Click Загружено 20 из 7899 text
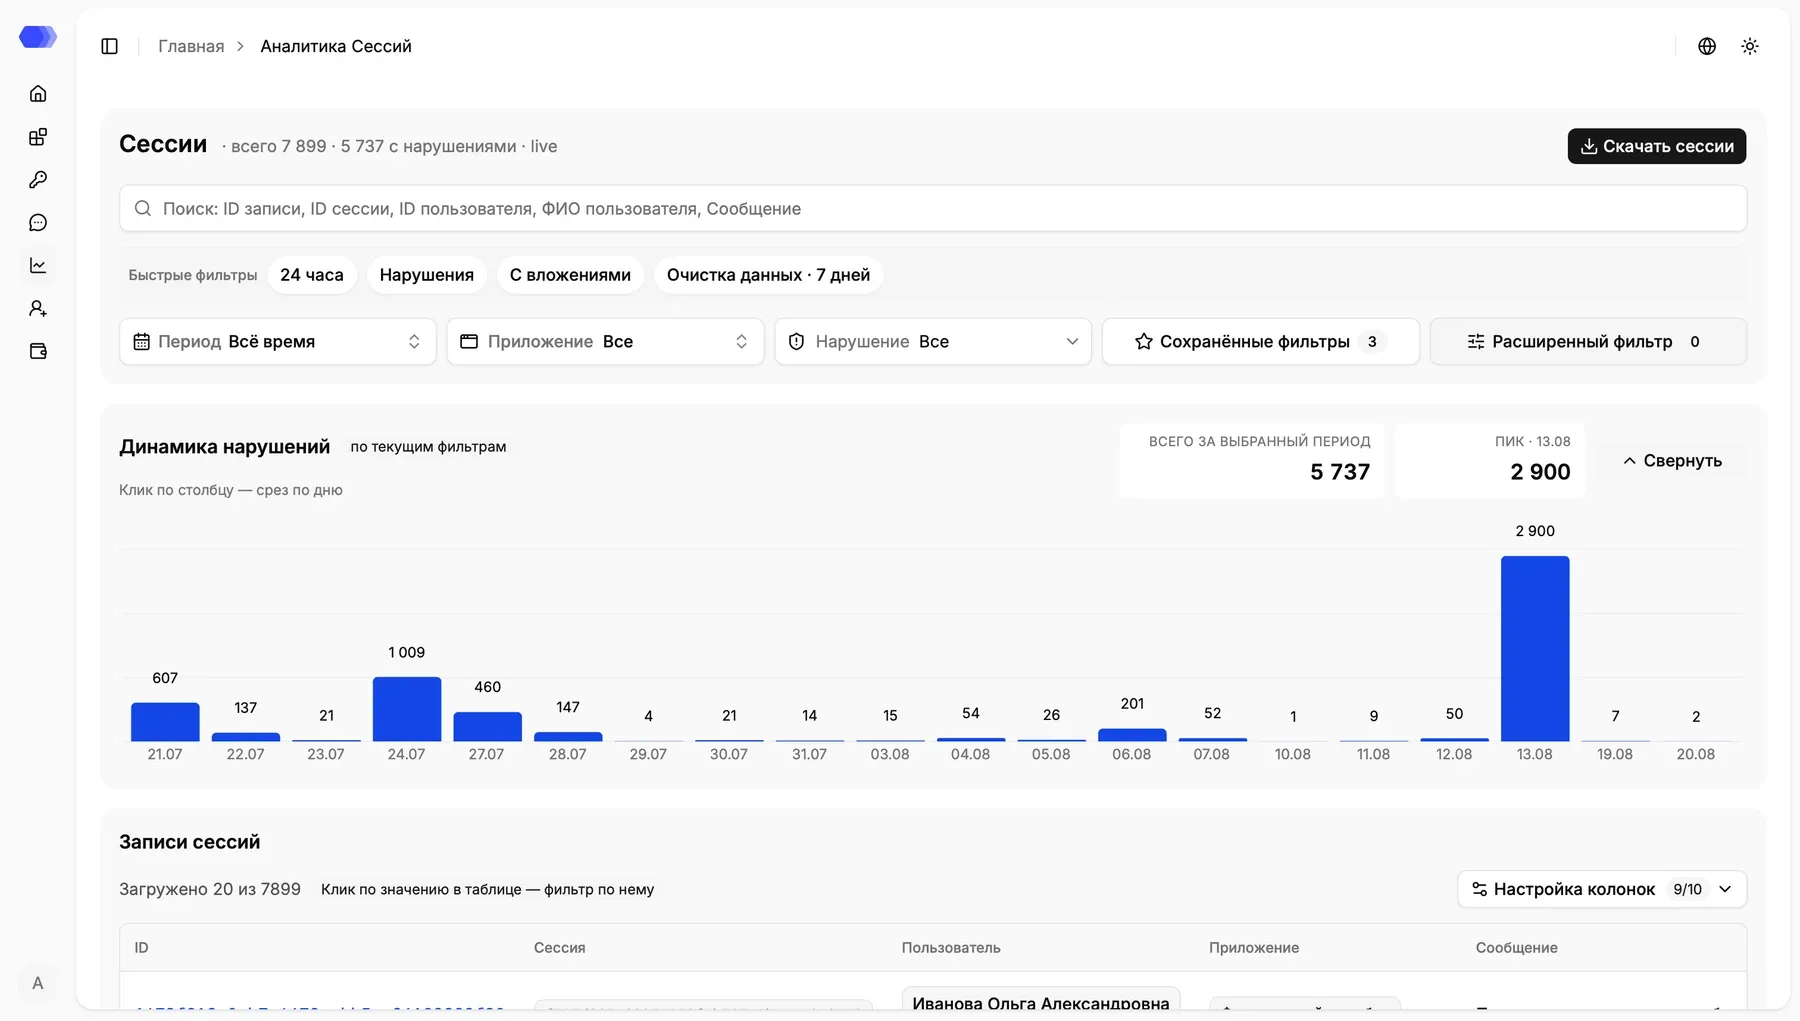The image size is (1800, 1021). [210, 889]
